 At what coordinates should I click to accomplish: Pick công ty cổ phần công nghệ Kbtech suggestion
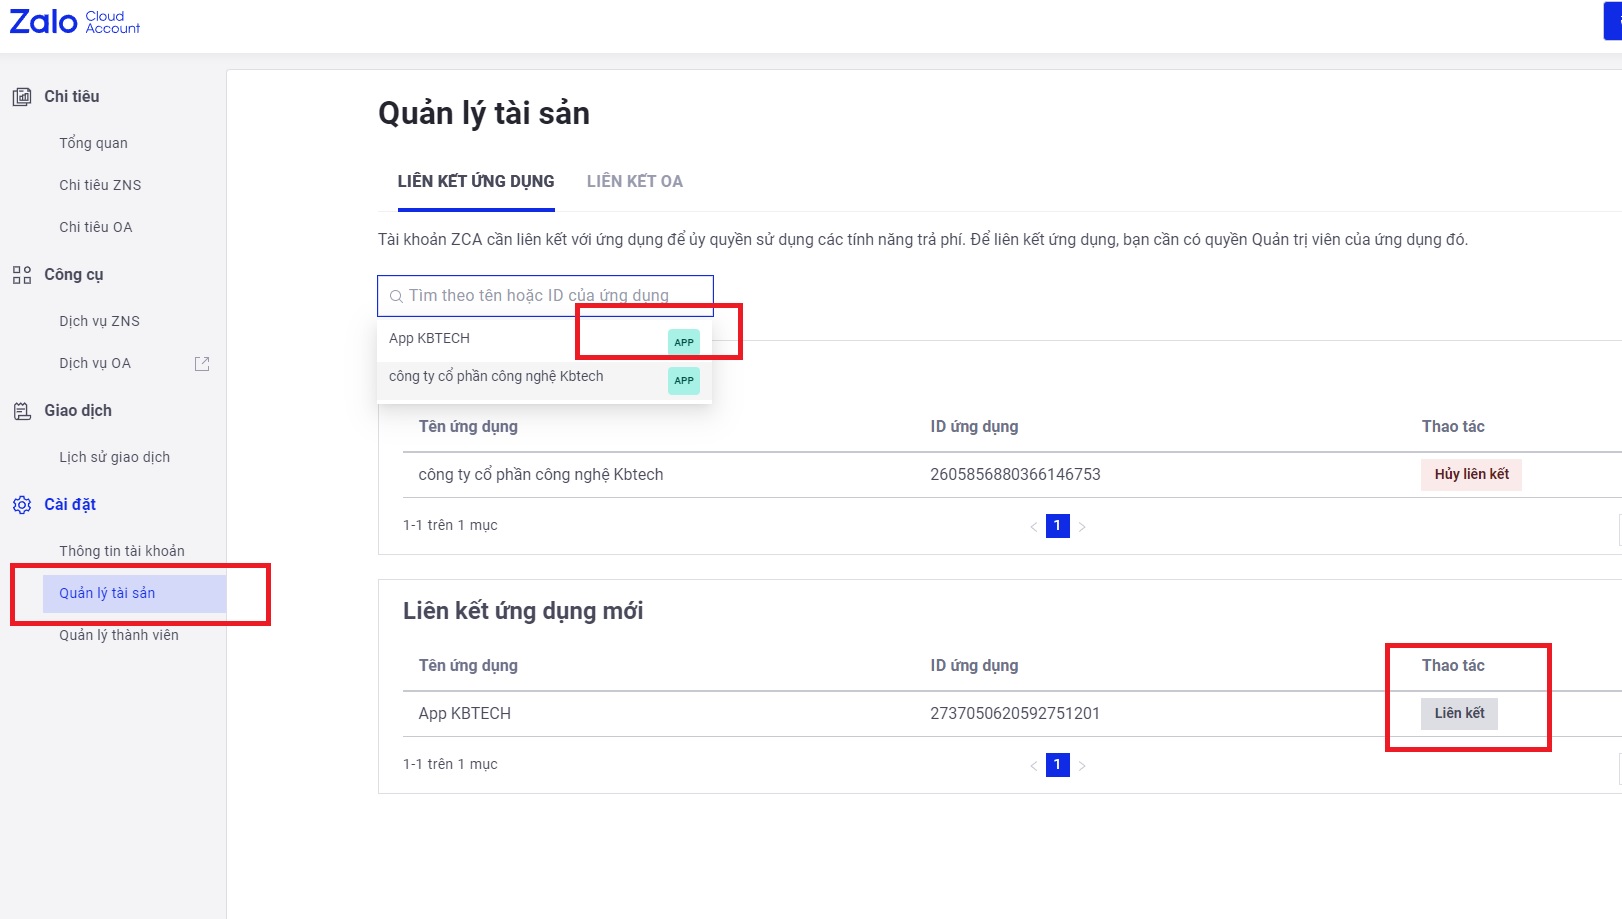(496, 377)
